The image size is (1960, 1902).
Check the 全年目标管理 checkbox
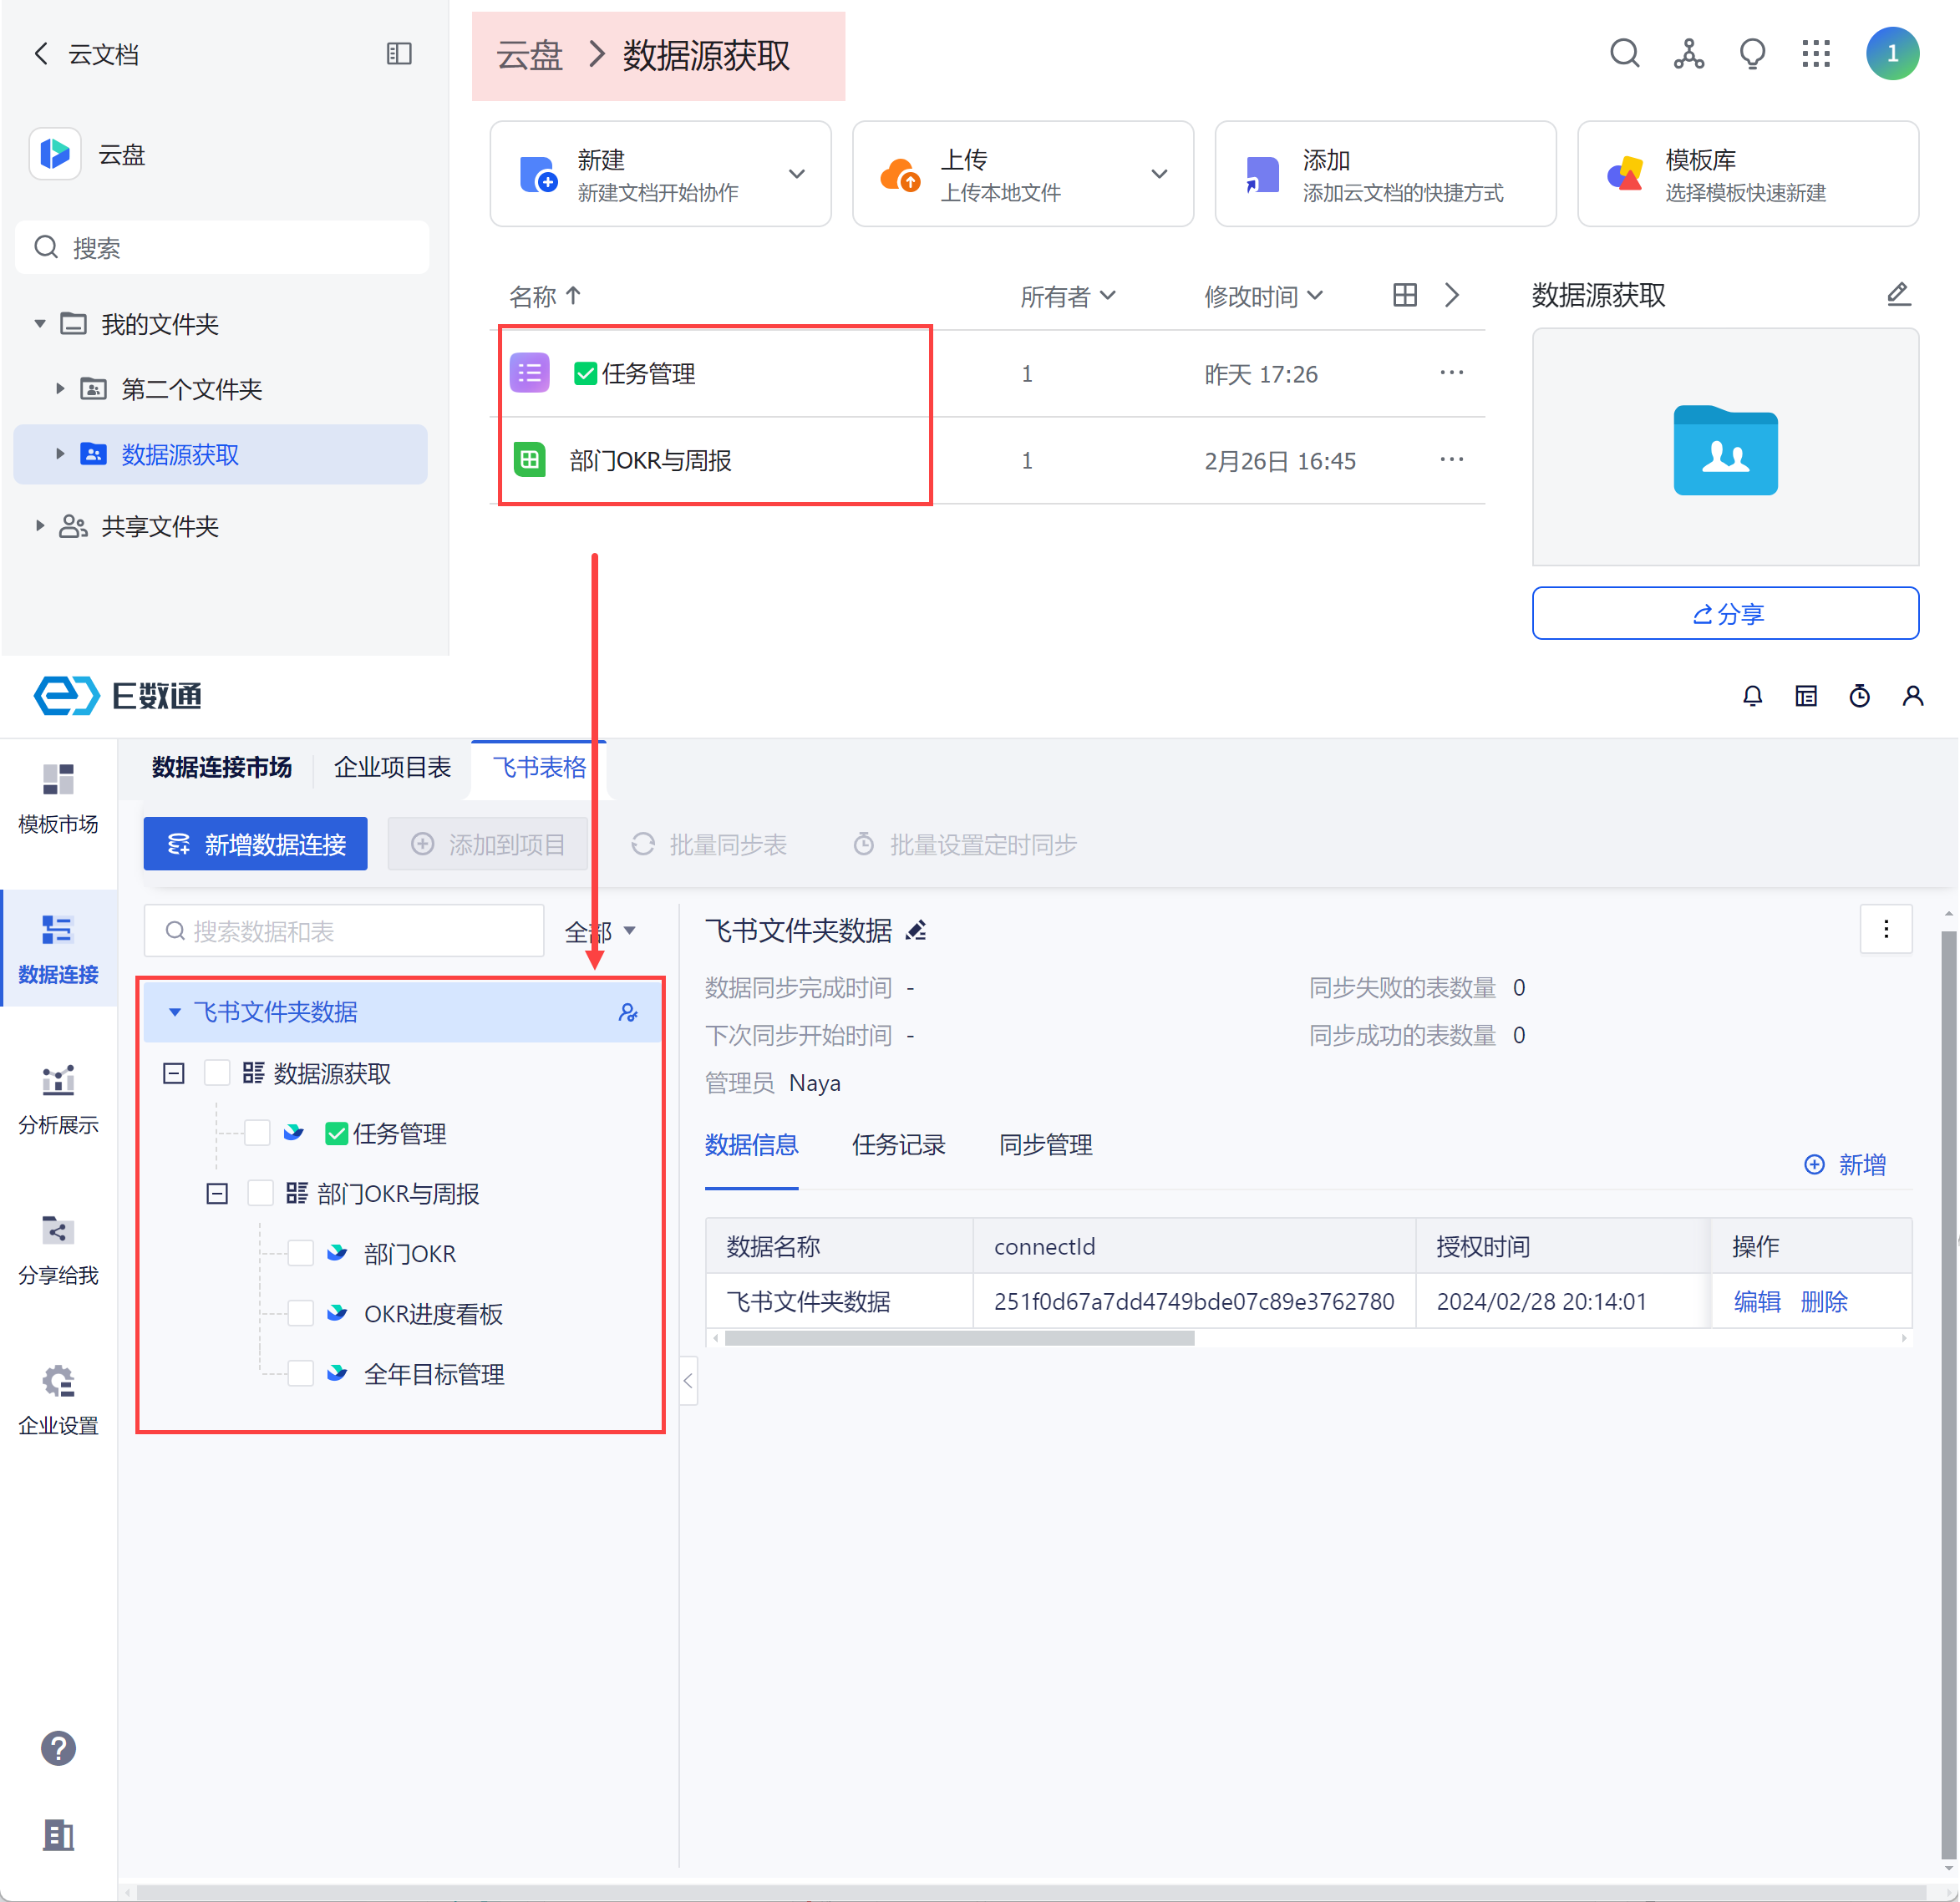click(300, 1374)
